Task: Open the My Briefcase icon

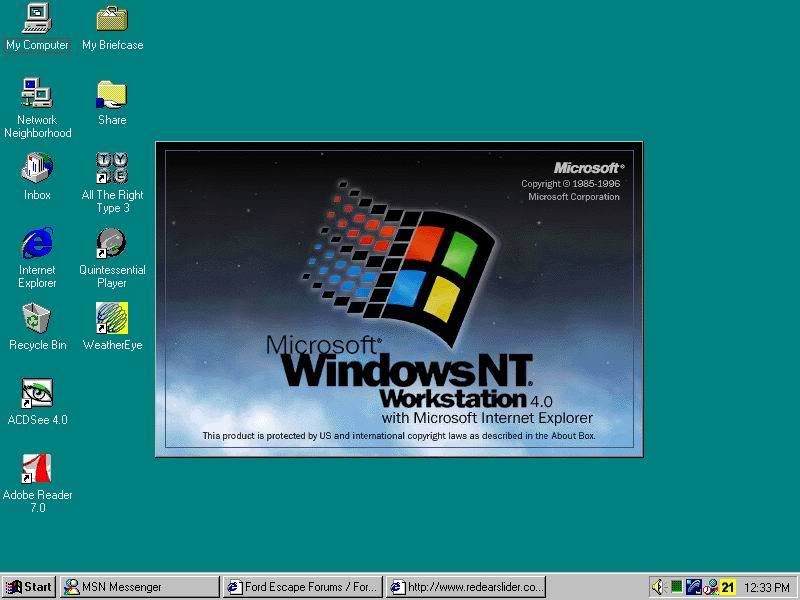Action: pos(112,18)
